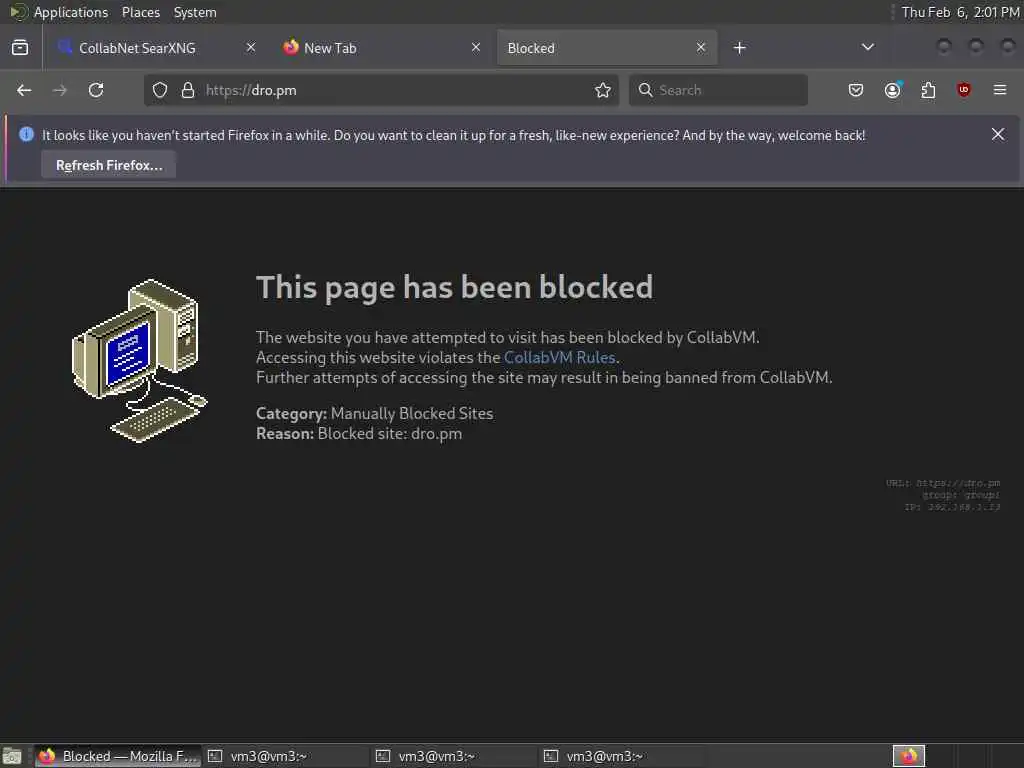Open the Extensions puzzle icon

(x=928, y=90)
